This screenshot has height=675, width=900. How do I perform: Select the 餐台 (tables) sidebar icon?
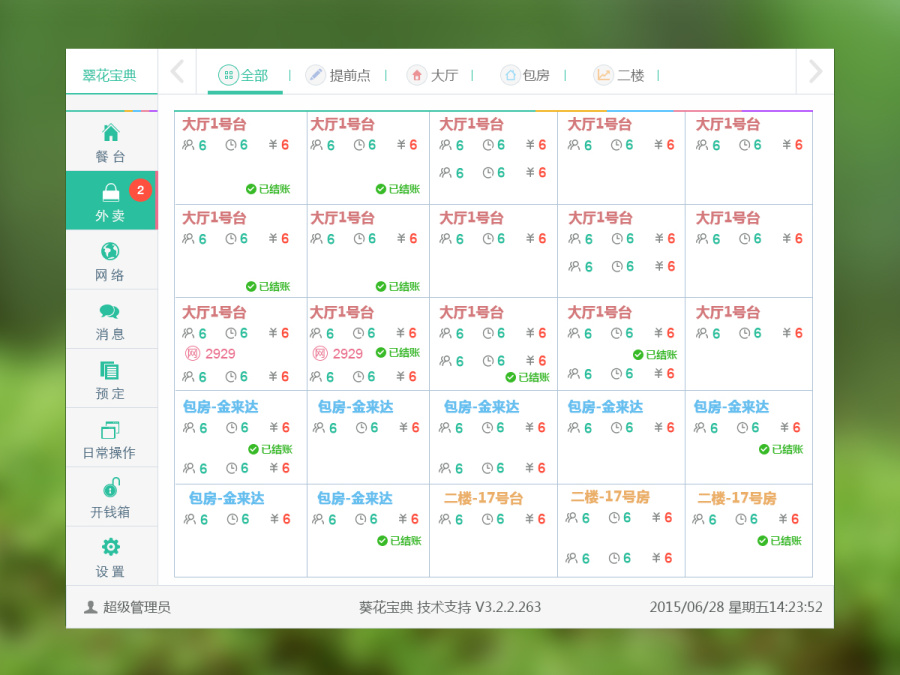(110, 140)
